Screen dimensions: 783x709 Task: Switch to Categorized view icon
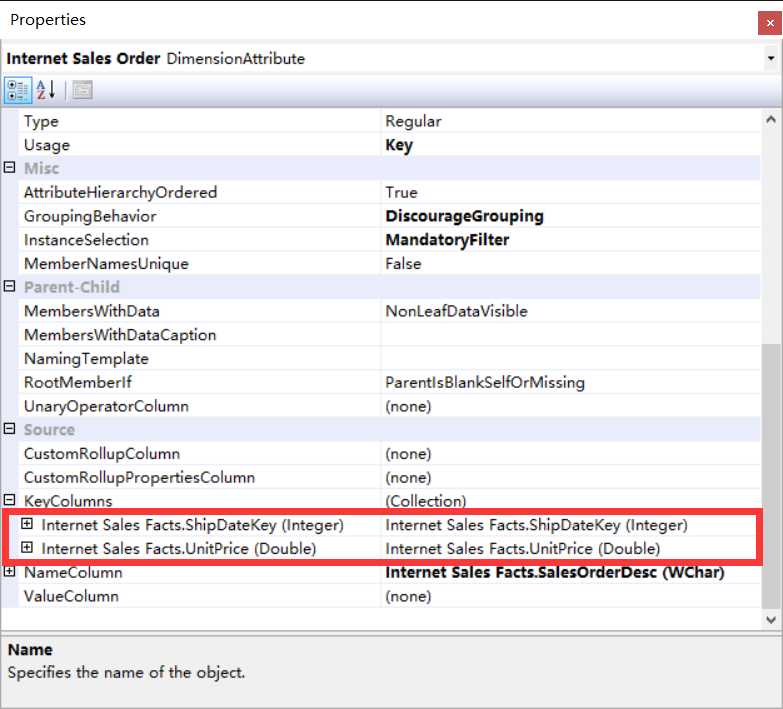coord(18,90)
